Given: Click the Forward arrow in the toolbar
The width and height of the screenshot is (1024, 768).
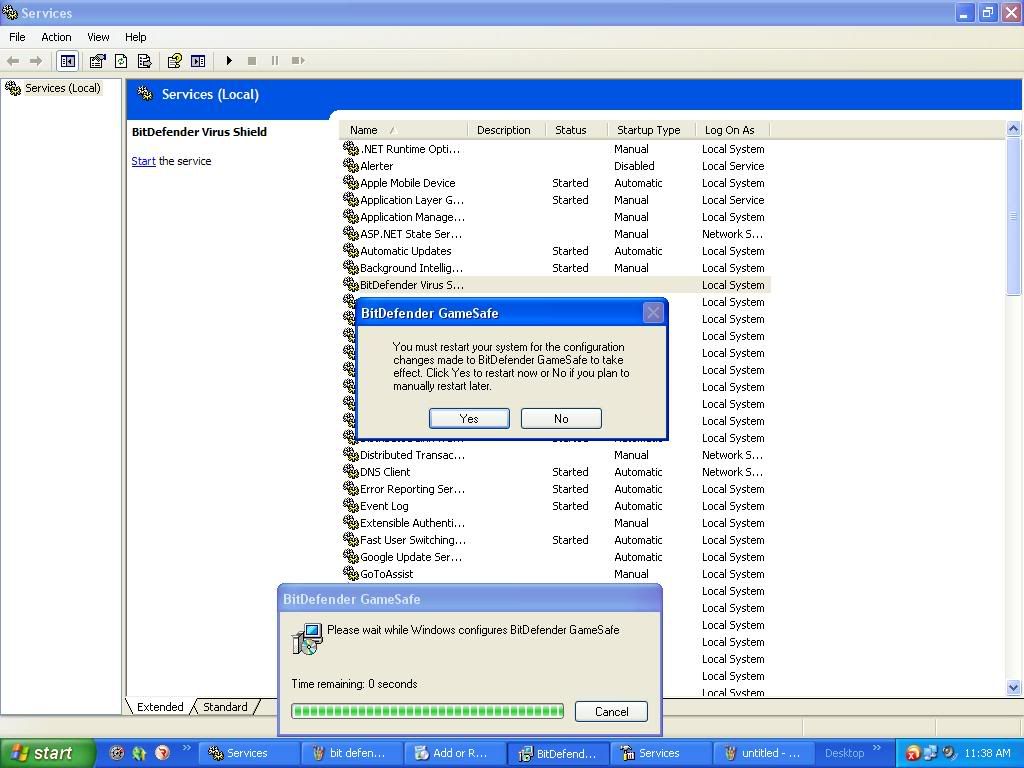Looking at the screenshot, I should pyautogui.click(x=36, y=61).
